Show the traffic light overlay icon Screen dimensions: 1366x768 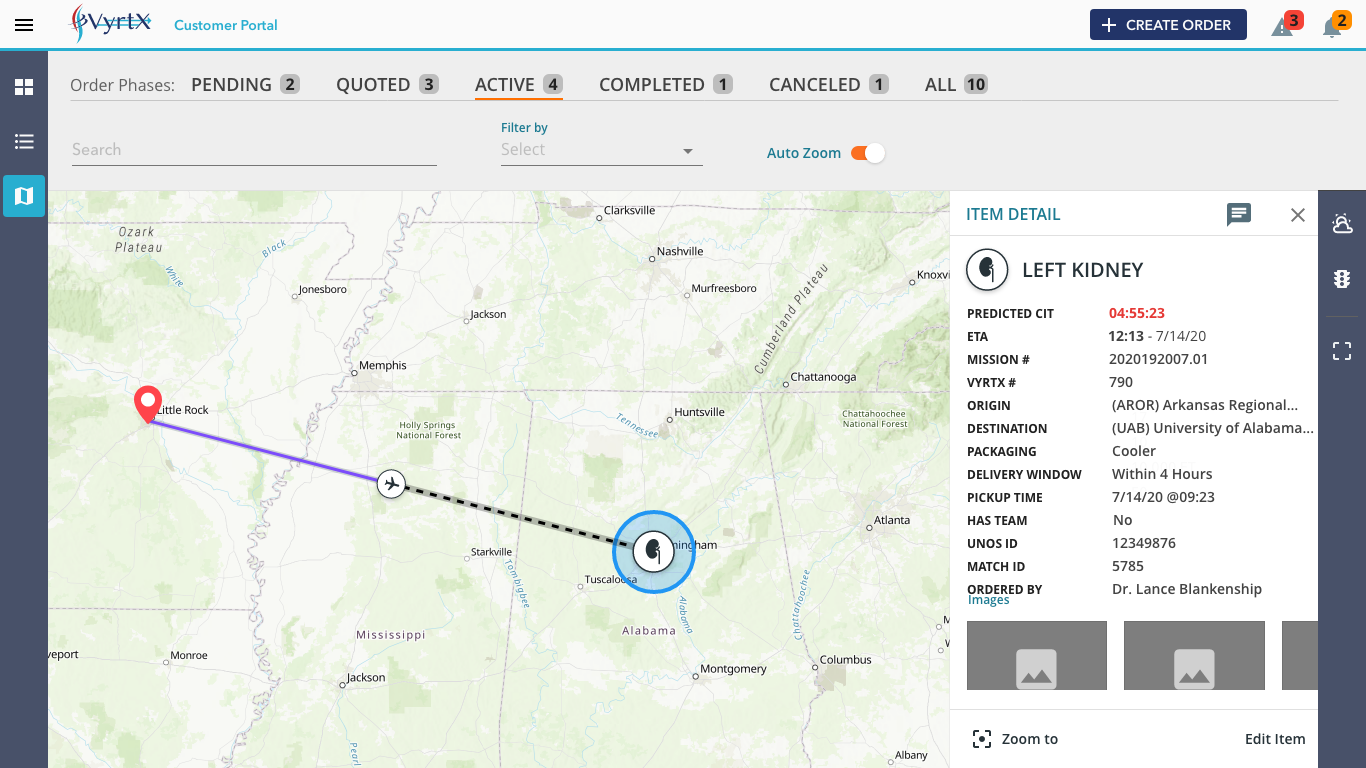coord(1342,279)
